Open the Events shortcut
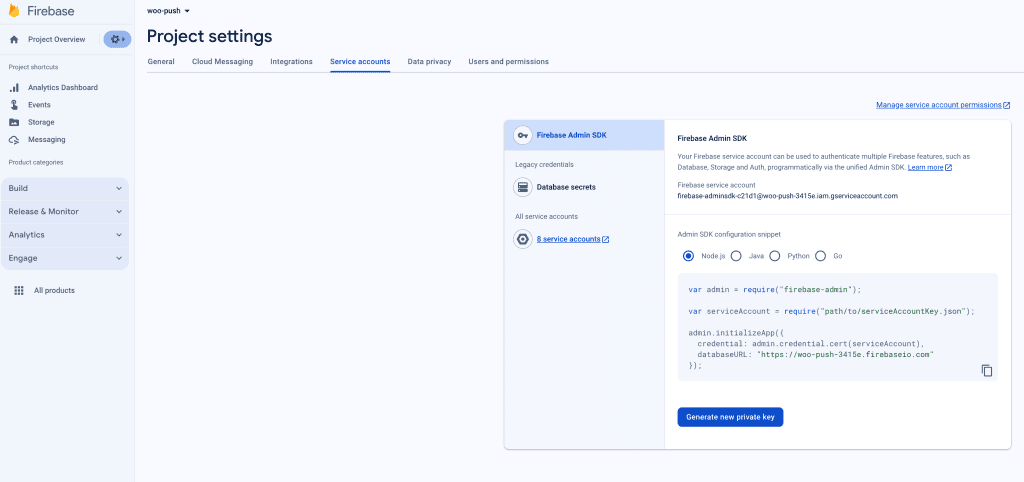Image resolution: width=1024 pixels, height=482 pixels. pyautogui.click(x=39, y=104)
